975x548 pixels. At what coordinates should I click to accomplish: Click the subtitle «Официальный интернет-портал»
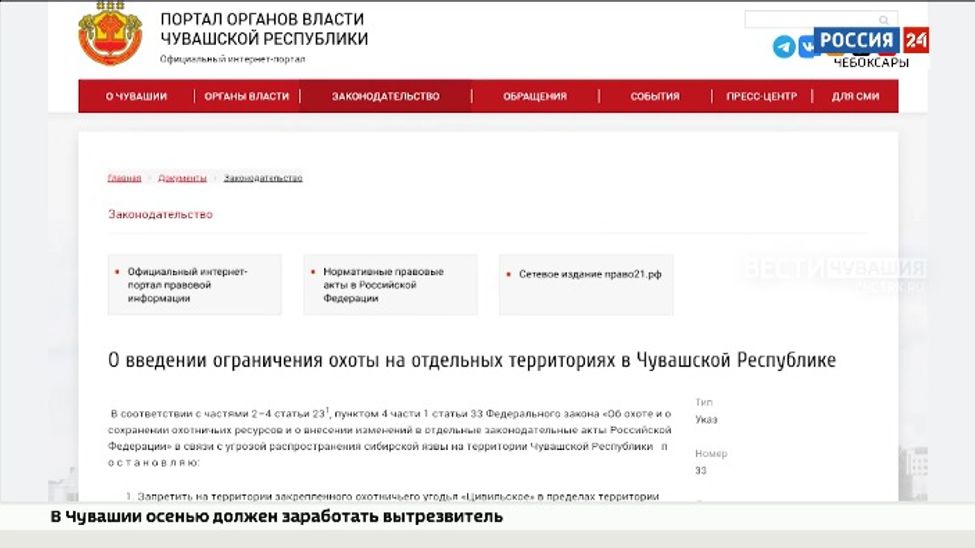pos(233,59)
